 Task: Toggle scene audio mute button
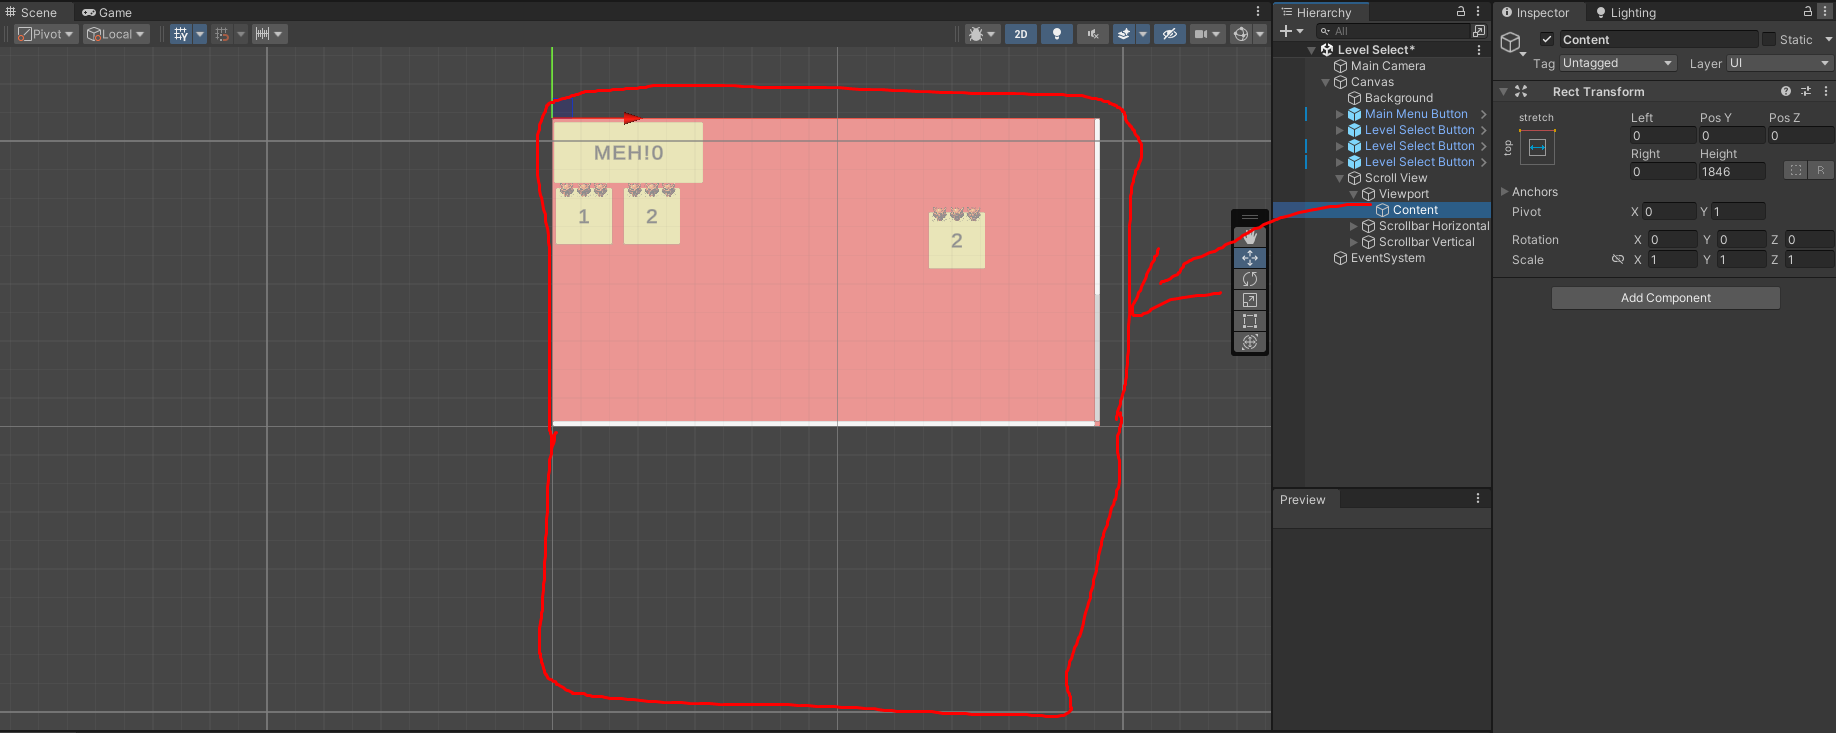coord(1093,34)
